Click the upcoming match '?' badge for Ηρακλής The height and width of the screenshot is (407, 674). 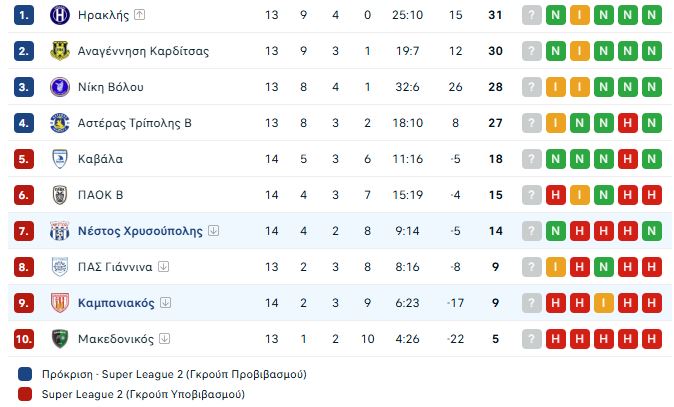[531, 15]
